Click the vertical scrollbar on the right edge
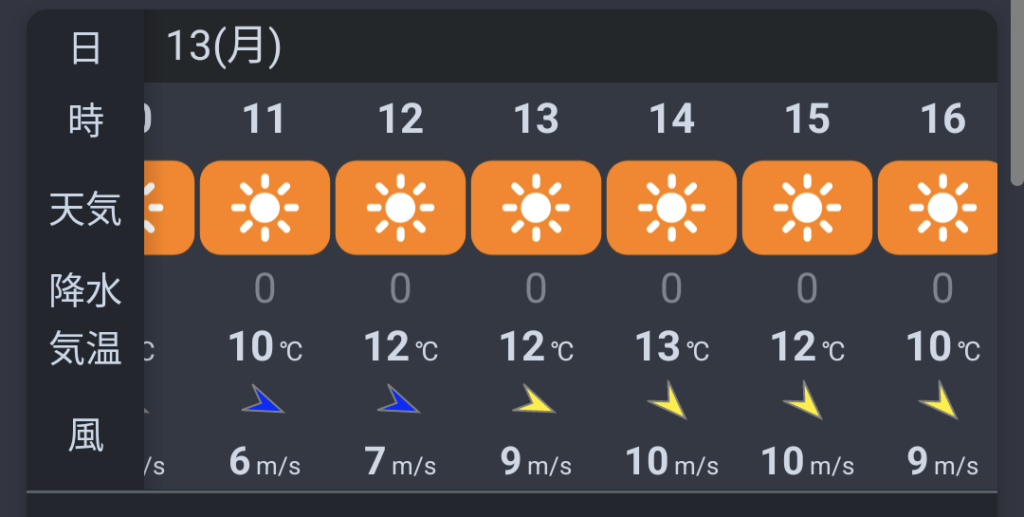Viewport: 1024px width, 517px height. click(x=1017, y=100)
